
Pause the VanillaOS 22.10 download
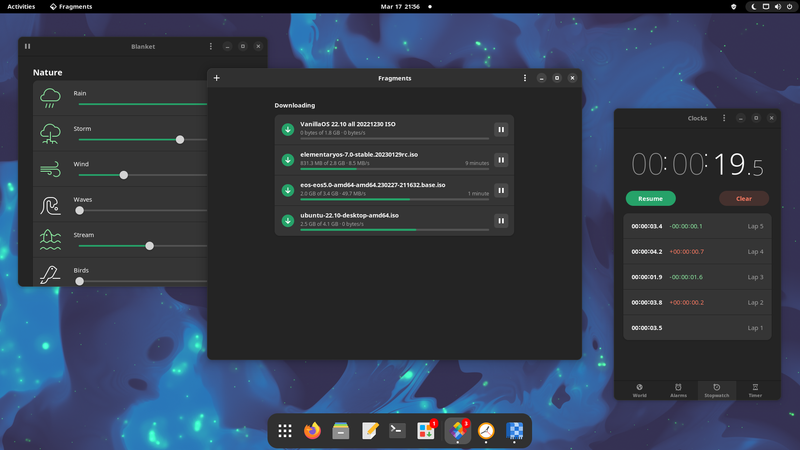pos(501,130)
